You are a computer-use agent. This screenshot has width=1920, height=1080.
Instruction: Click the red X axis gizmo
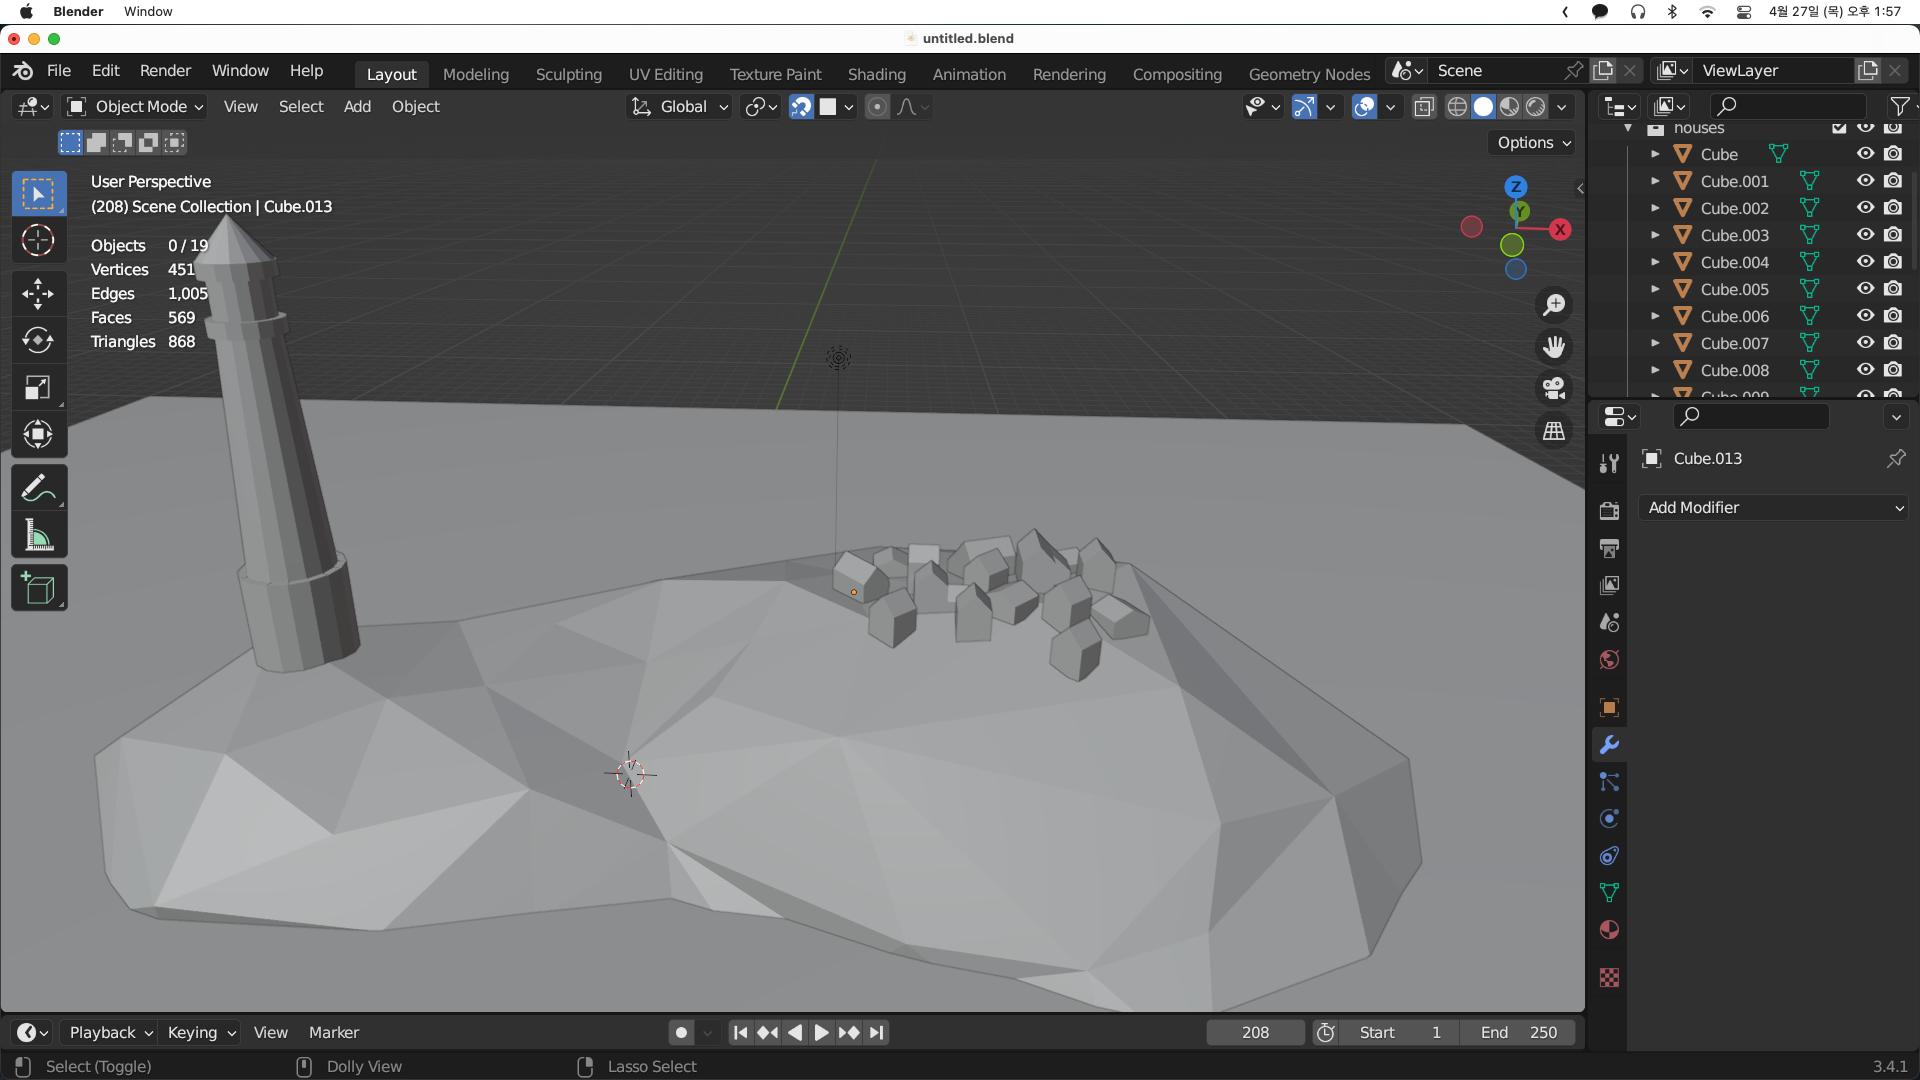[1560, 230]
